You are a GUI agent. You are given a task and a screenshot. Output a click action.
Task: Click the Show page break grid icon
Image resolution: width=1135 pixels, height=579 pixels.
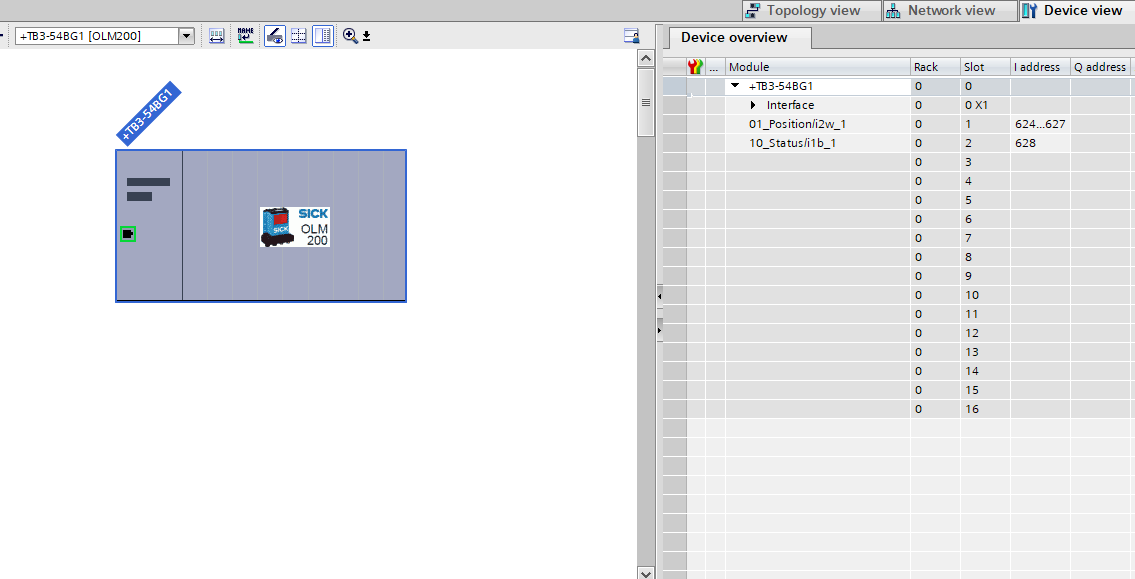(x=298, y=35)
